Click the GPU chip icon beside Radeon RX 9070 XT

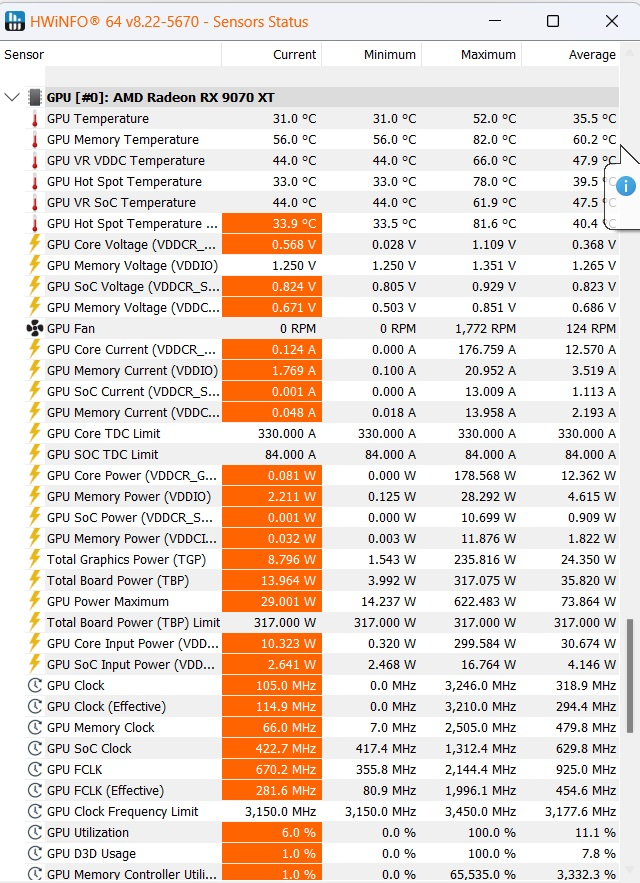point(34,97)
